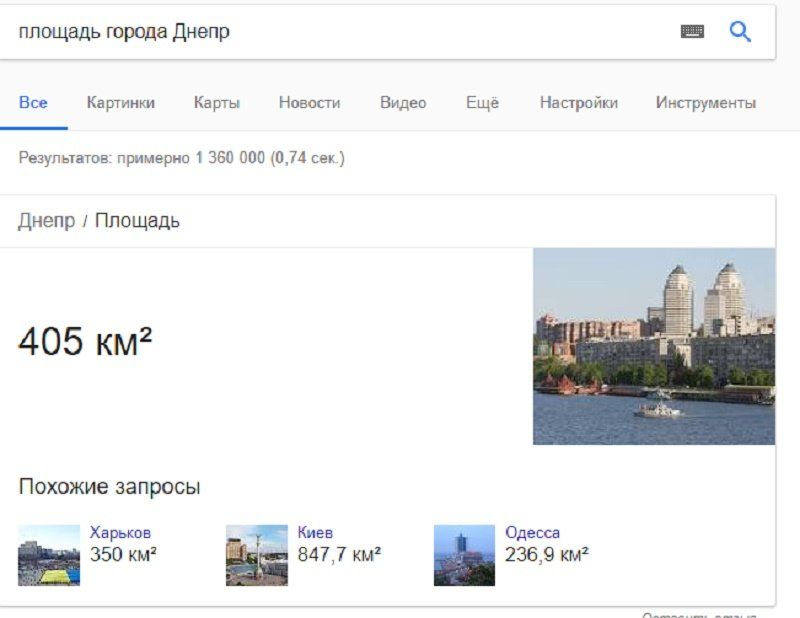Click the Киев city thumbnail image

(257, 553)
